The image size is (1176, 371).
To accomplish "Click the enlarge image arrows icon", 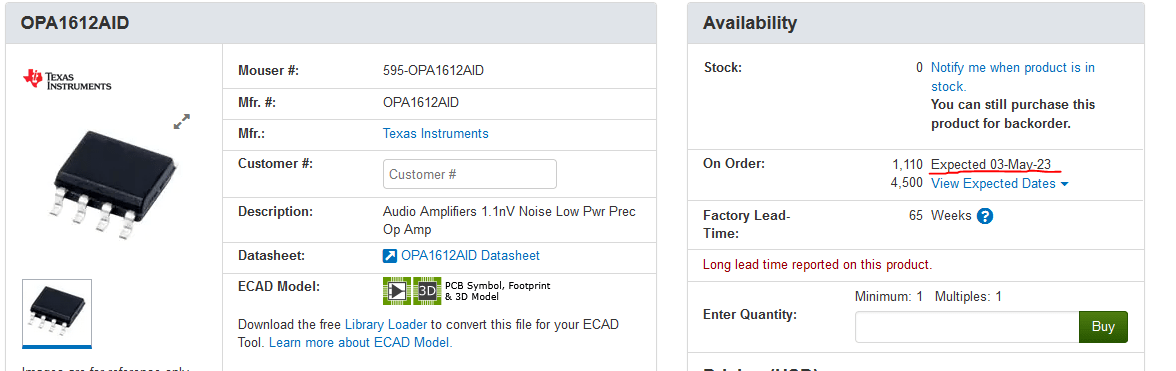I will click(x=182, y=121).
